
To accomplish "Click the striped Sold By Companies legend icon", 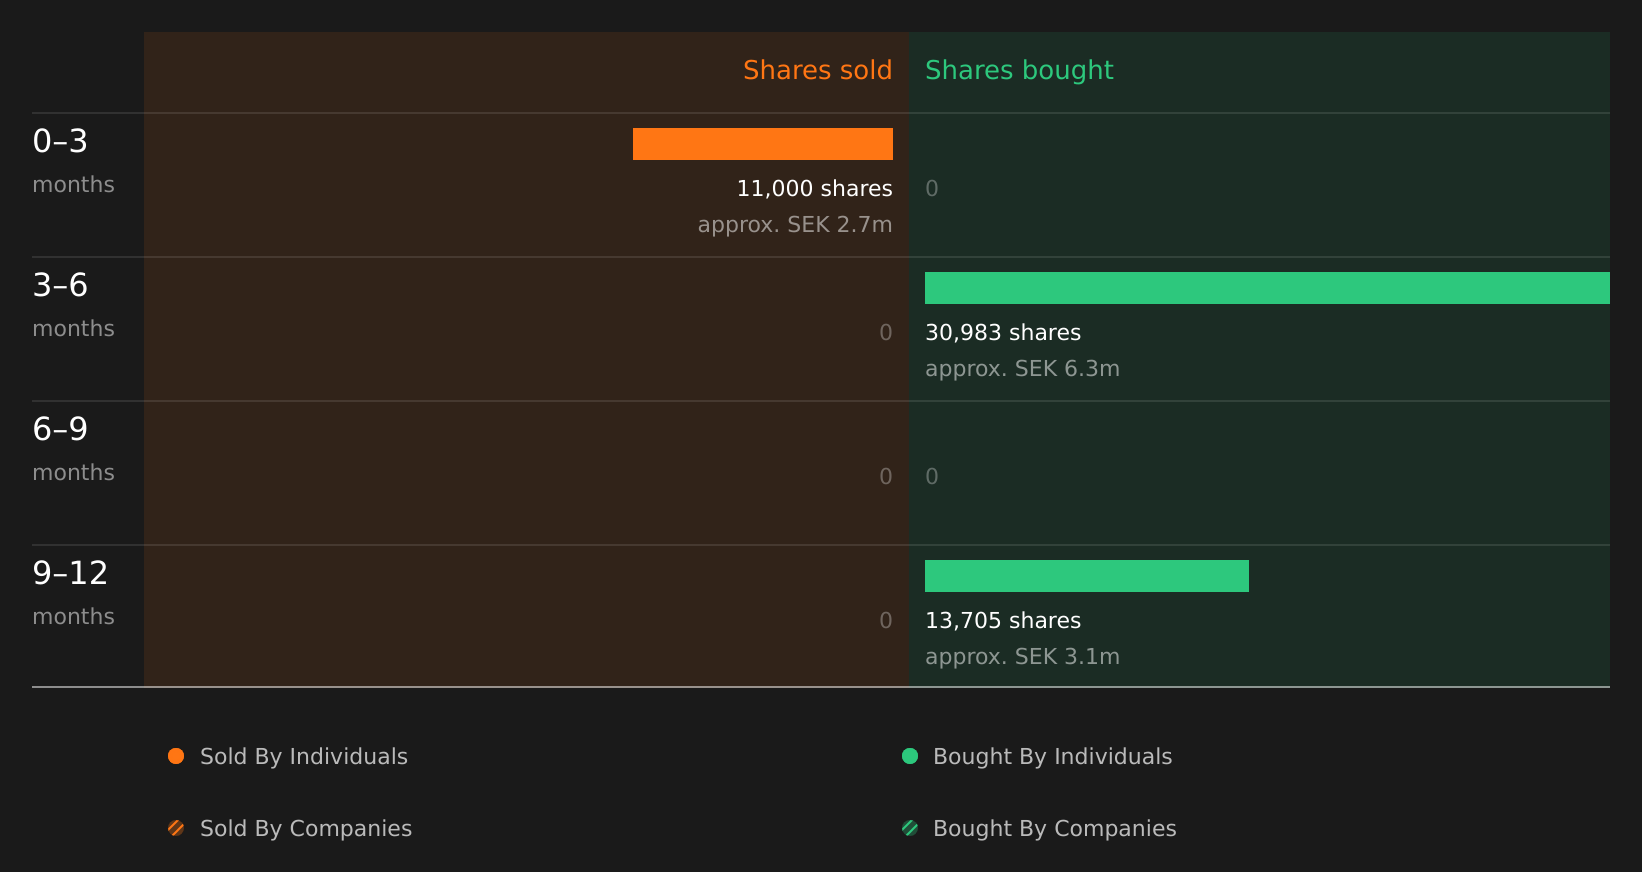I will pos(176,828).
